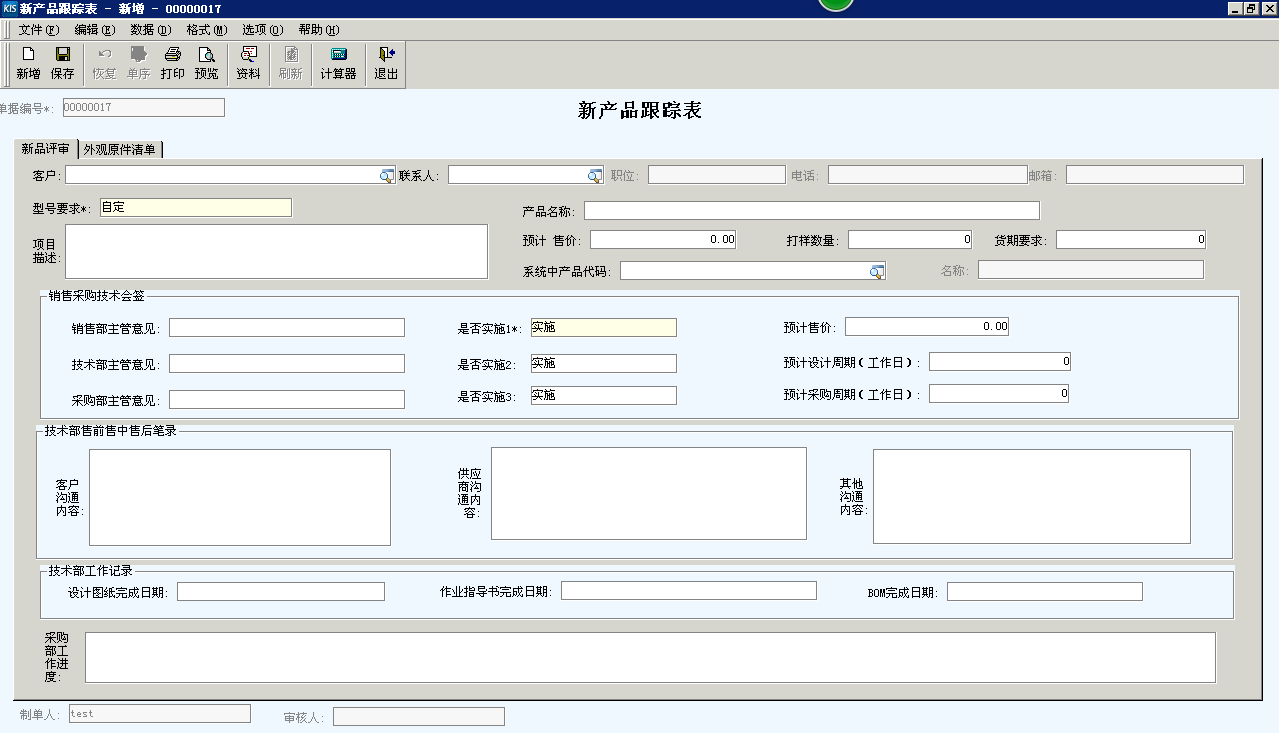Image resolution: width=1279 pixels, height=736 pixels.
Task: Launch the 计算器 (Calculator) tool
Action: pyautogui.click(x=338, y=63)
